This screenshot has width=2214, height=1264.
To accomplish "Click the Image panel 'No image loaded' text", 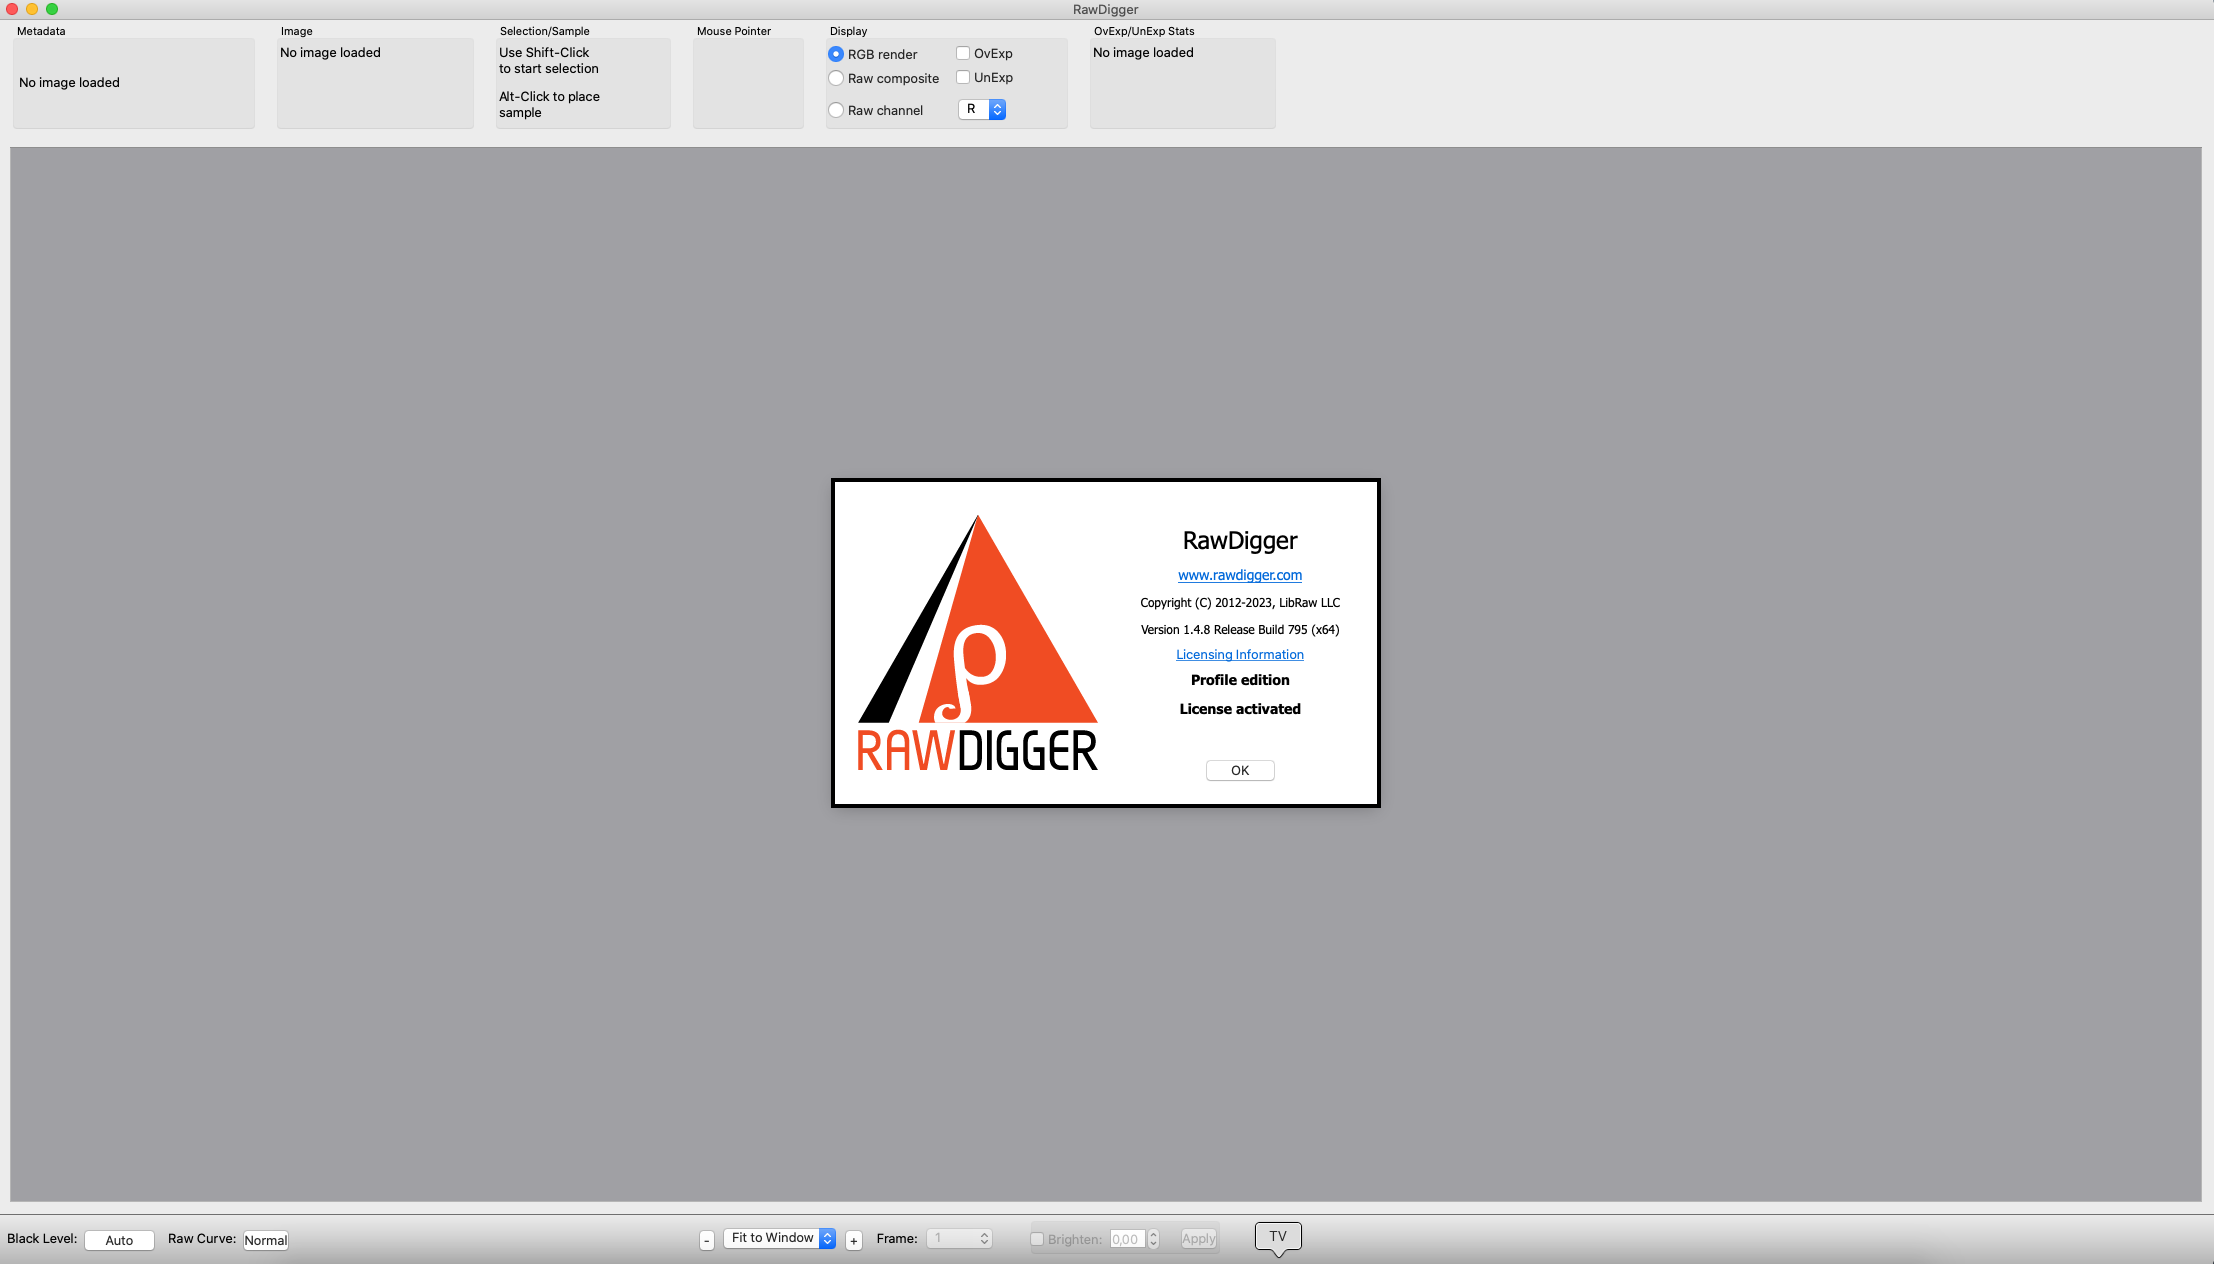I will (x=330, y=53).
